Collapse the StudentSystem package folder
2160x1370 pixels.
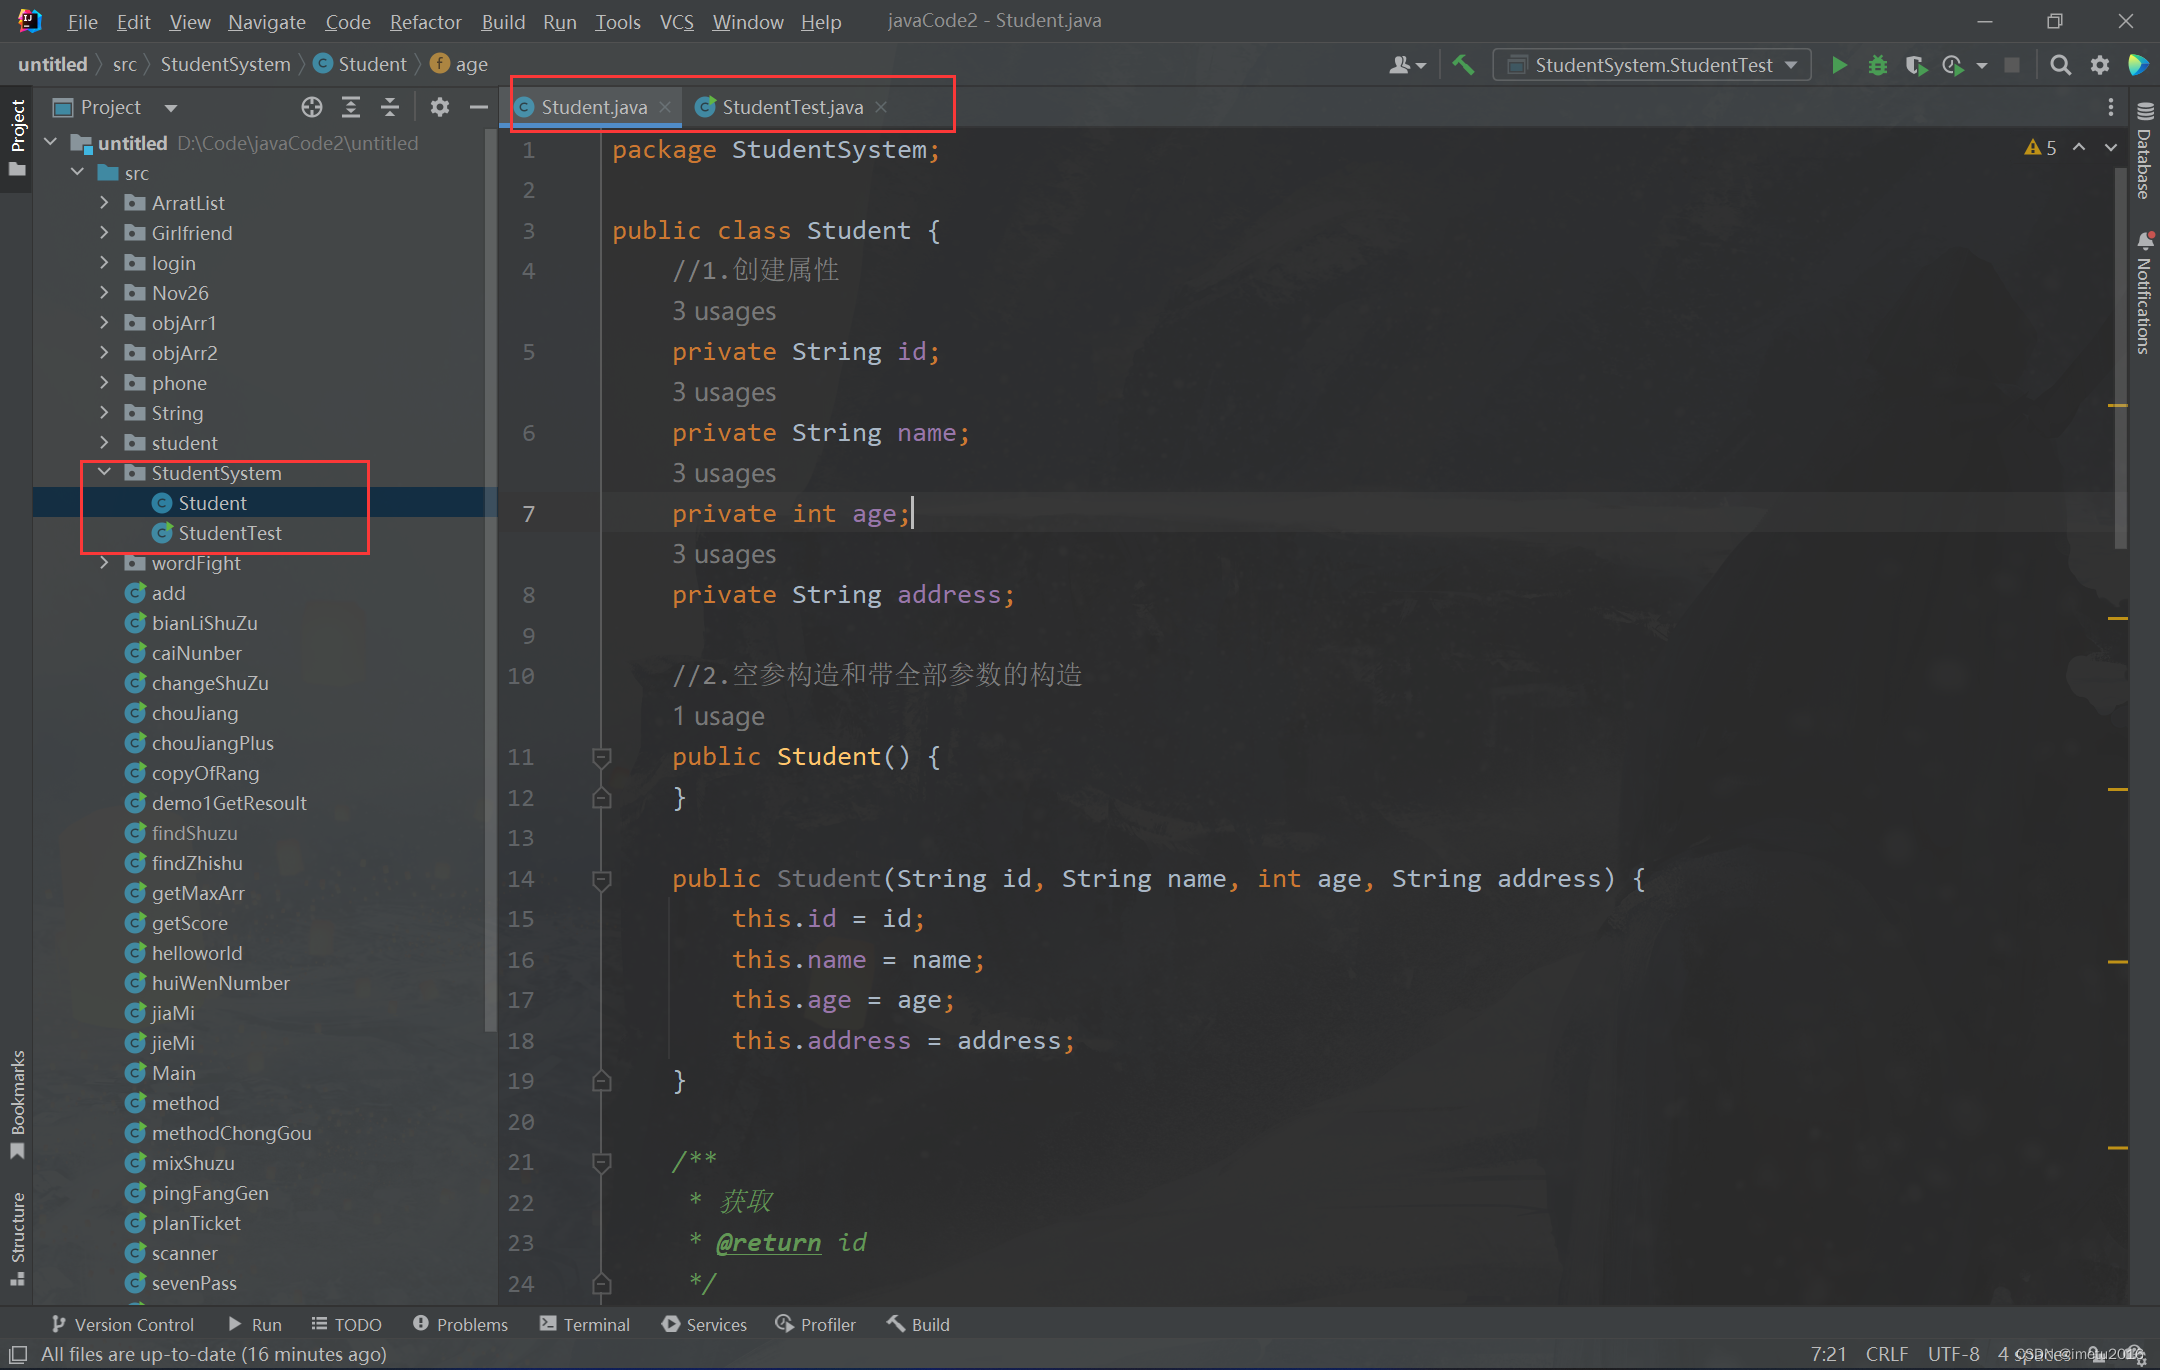pos(105,473)
